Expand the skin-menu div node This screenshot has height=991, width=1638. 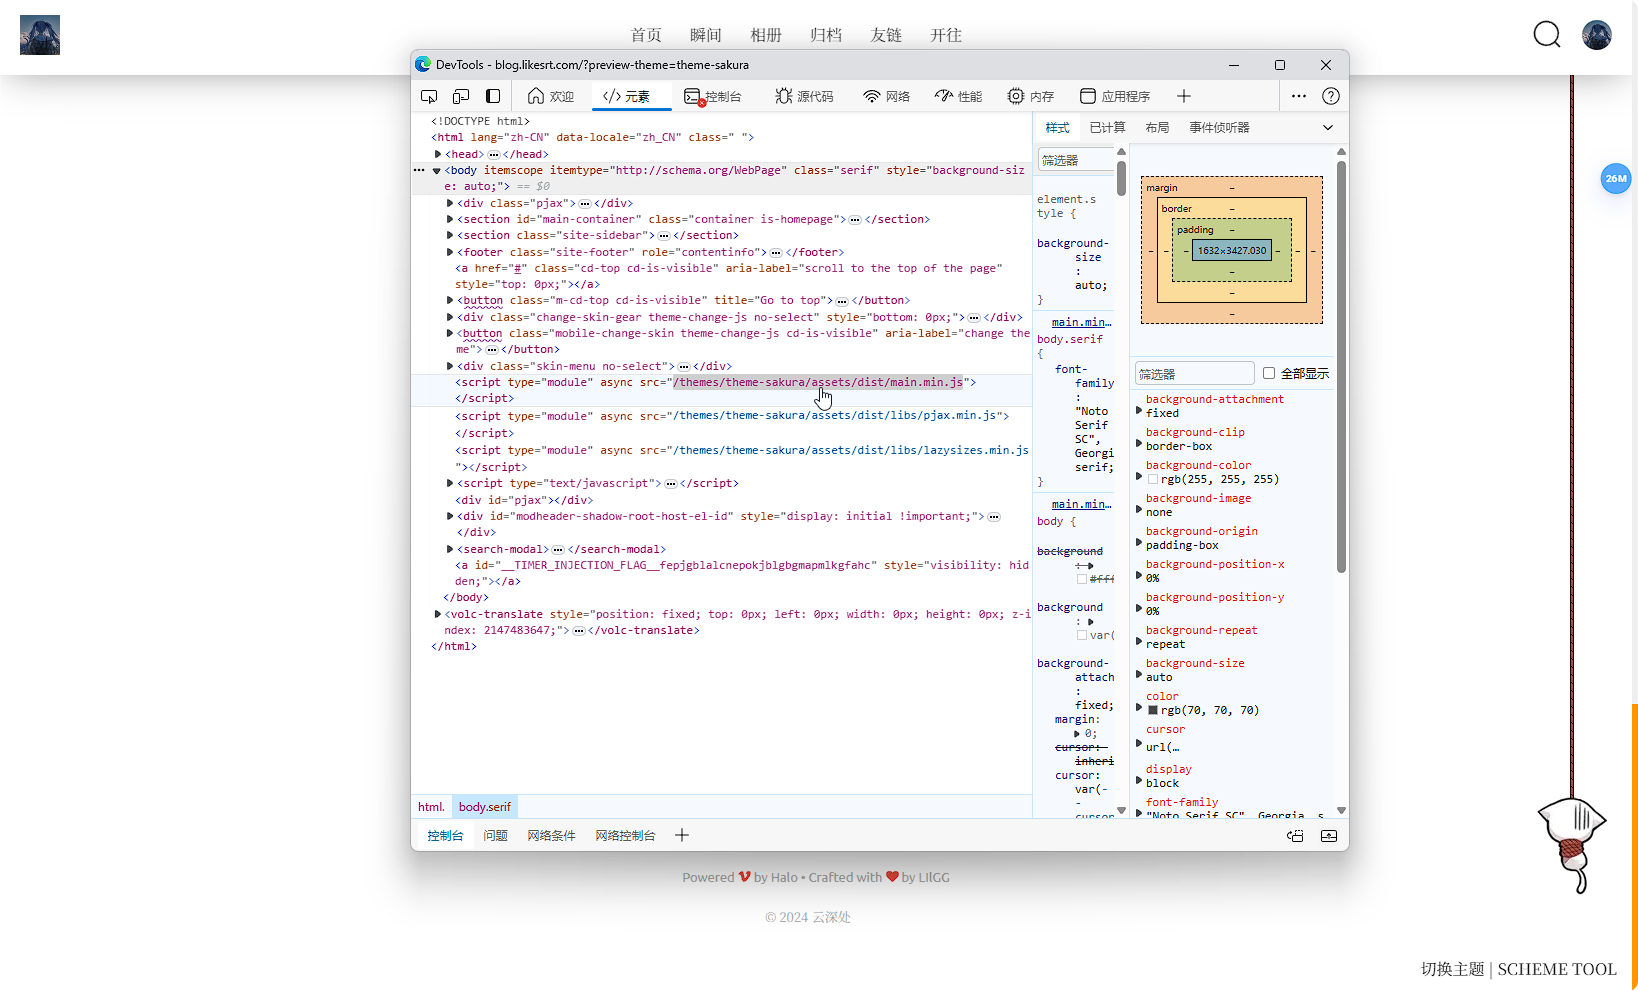point(450,366)
